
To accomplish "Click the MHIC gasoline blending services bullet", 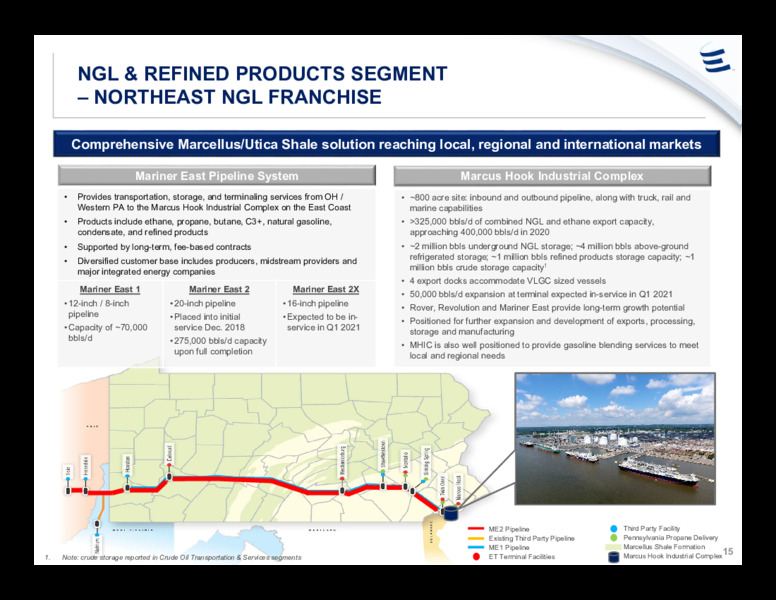I will coord(554,350).
